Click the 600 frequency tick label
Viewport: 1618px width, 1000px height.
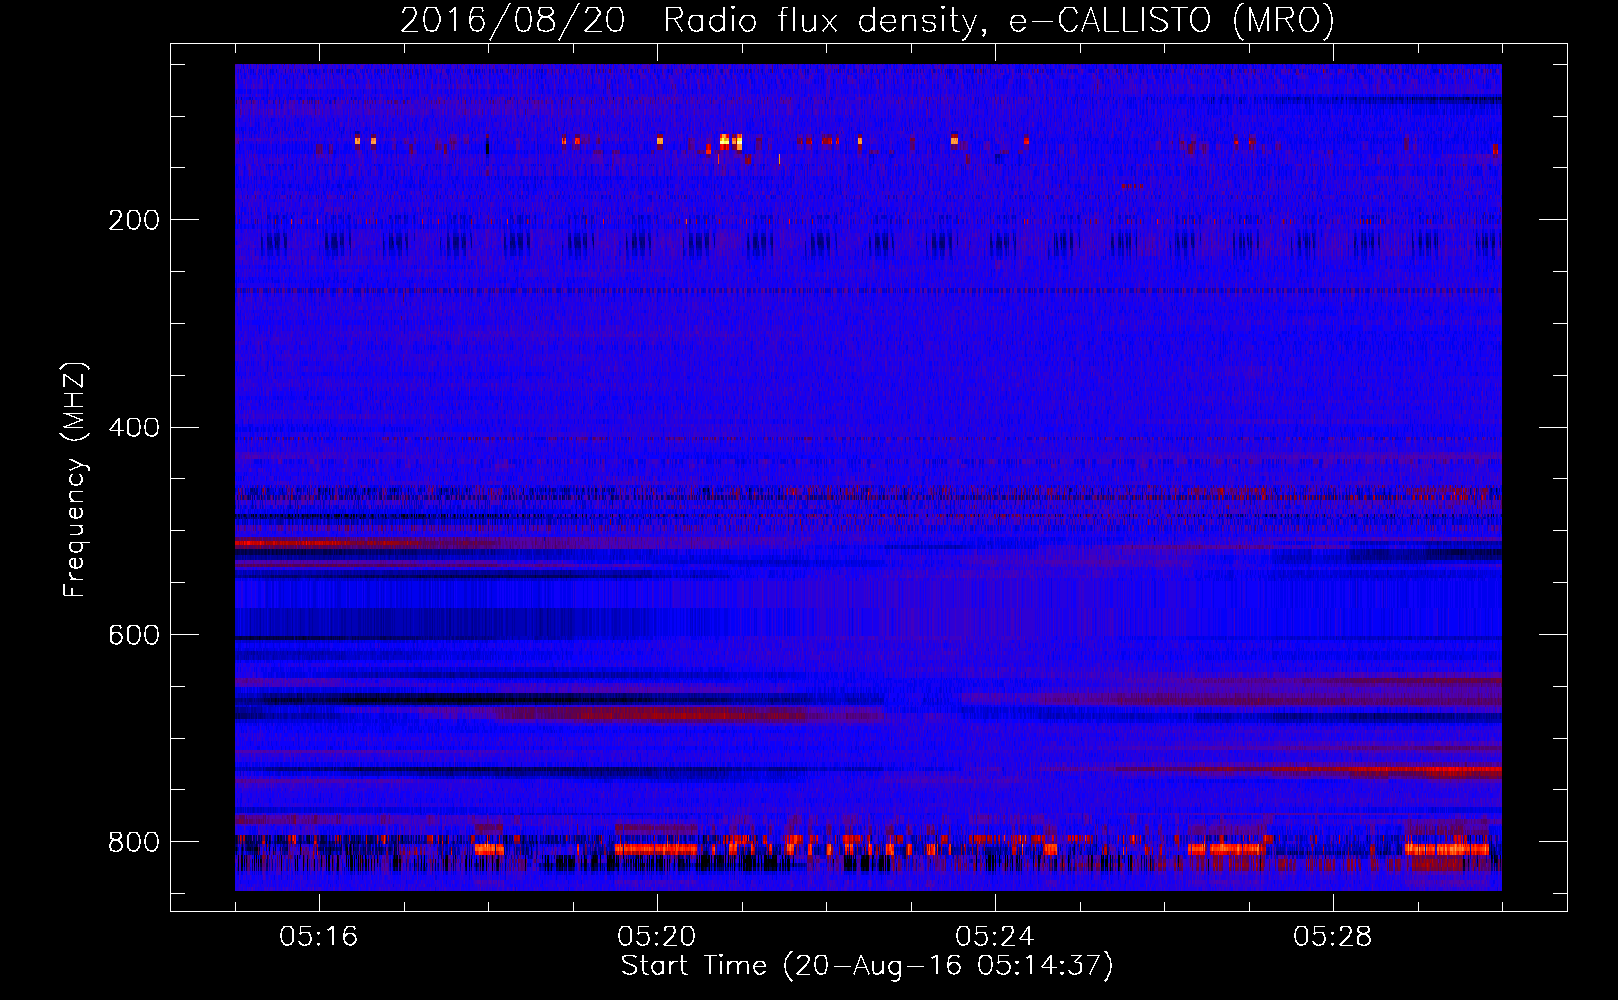(x=133, y=635)
